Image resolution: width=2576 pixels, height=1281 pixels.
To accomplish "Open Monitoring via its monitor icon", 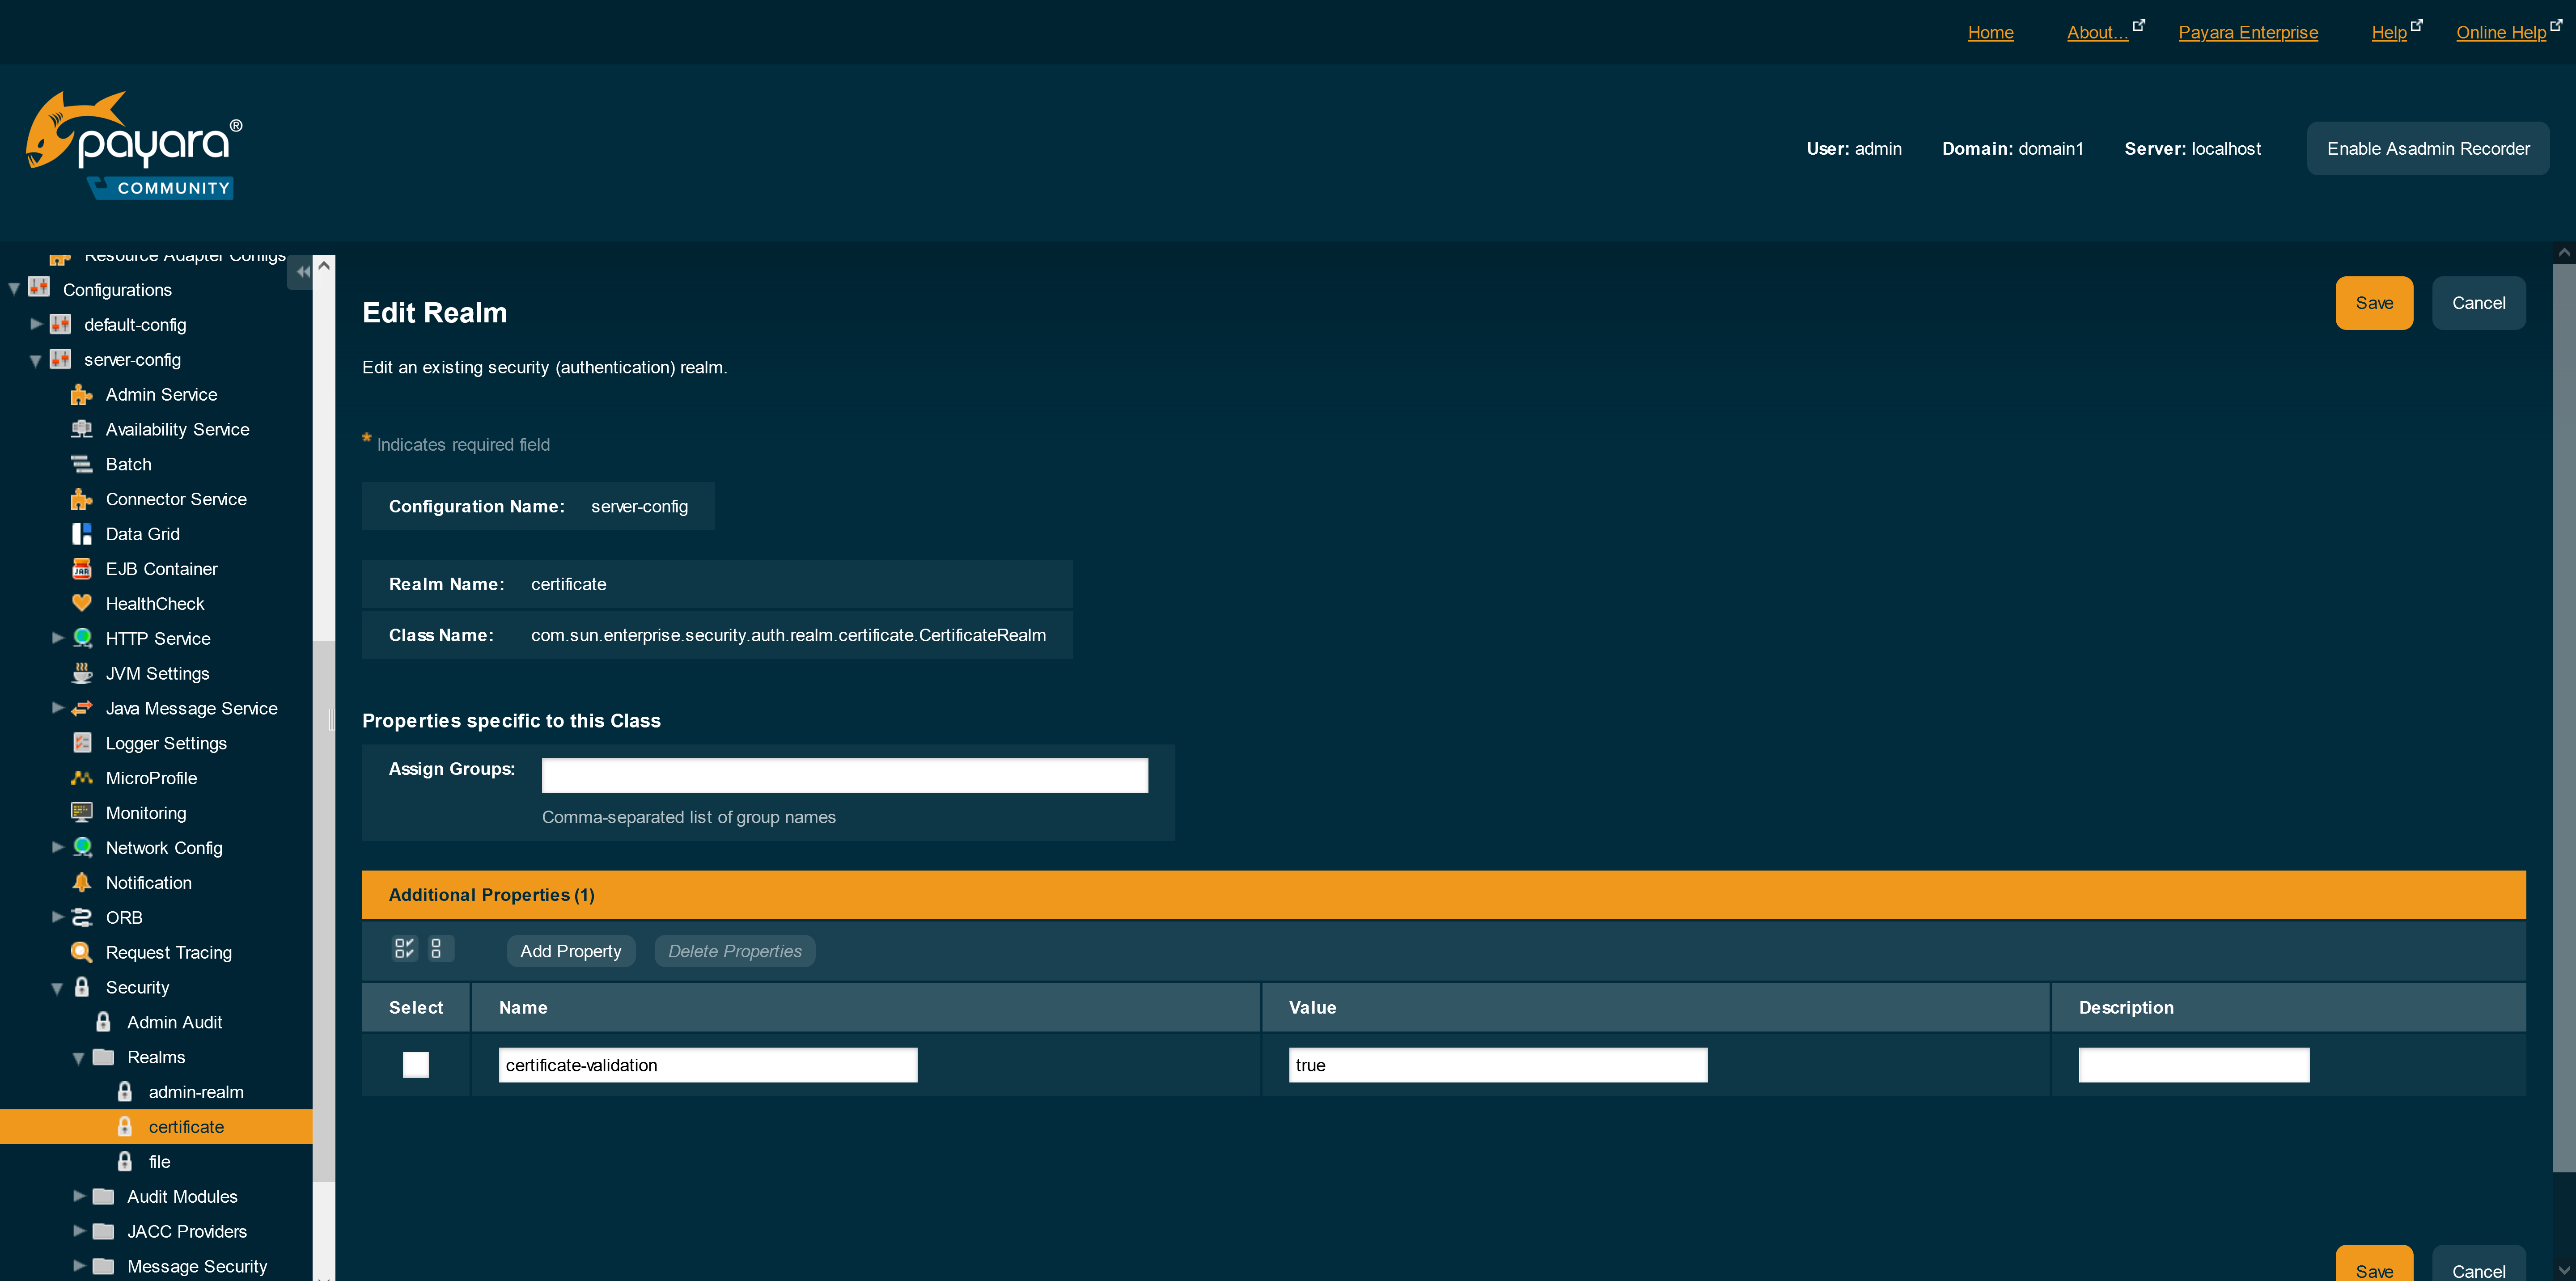I will pyautogui.click(x=81, y=812).
